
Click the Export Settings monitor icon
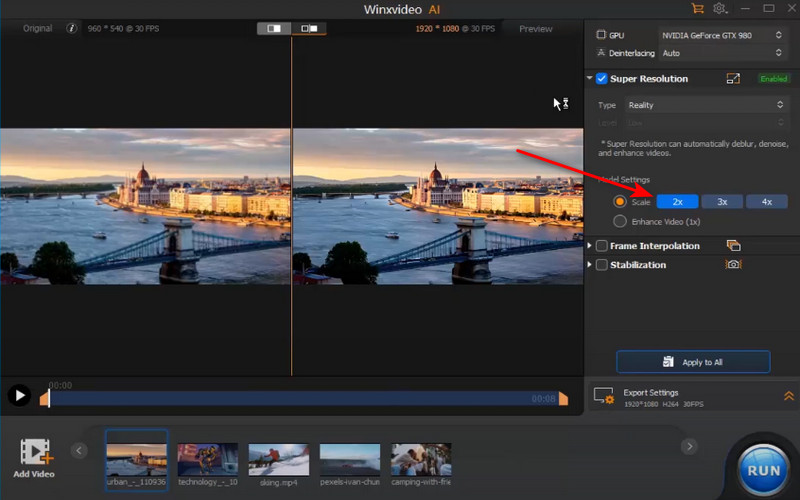tap(604, 396)
